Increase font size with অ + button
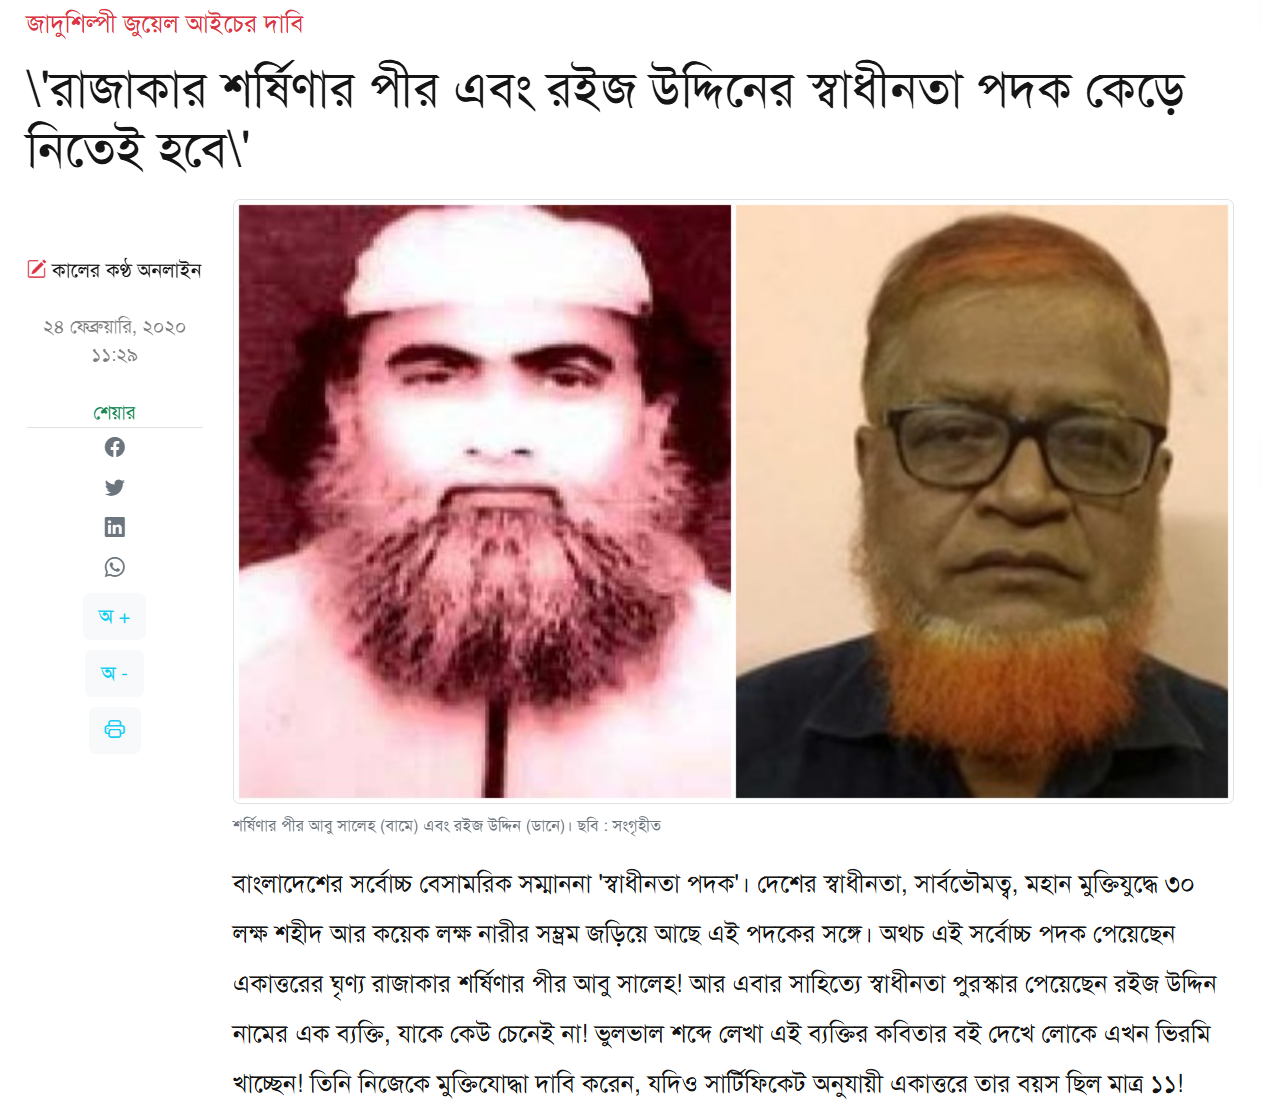 (114, 617)
